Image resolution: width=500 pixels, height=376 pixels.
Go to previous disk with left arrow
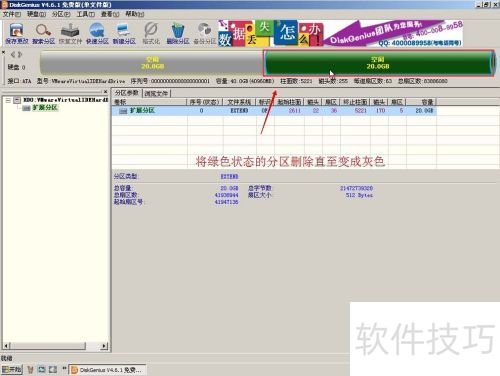(x=12, y=54)
